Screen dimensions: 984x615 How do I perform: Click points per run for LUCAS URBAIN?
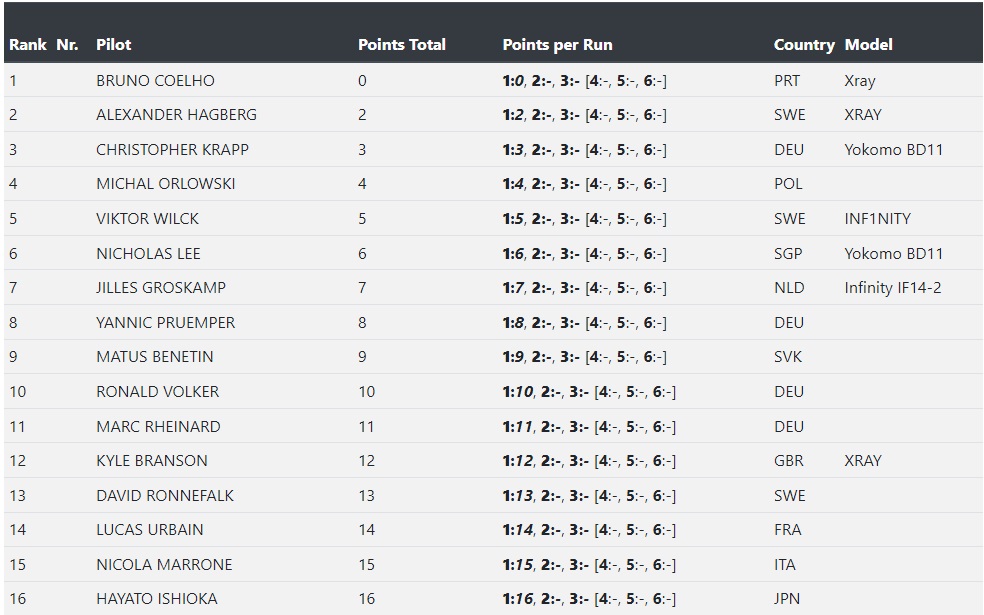[589, 530]
